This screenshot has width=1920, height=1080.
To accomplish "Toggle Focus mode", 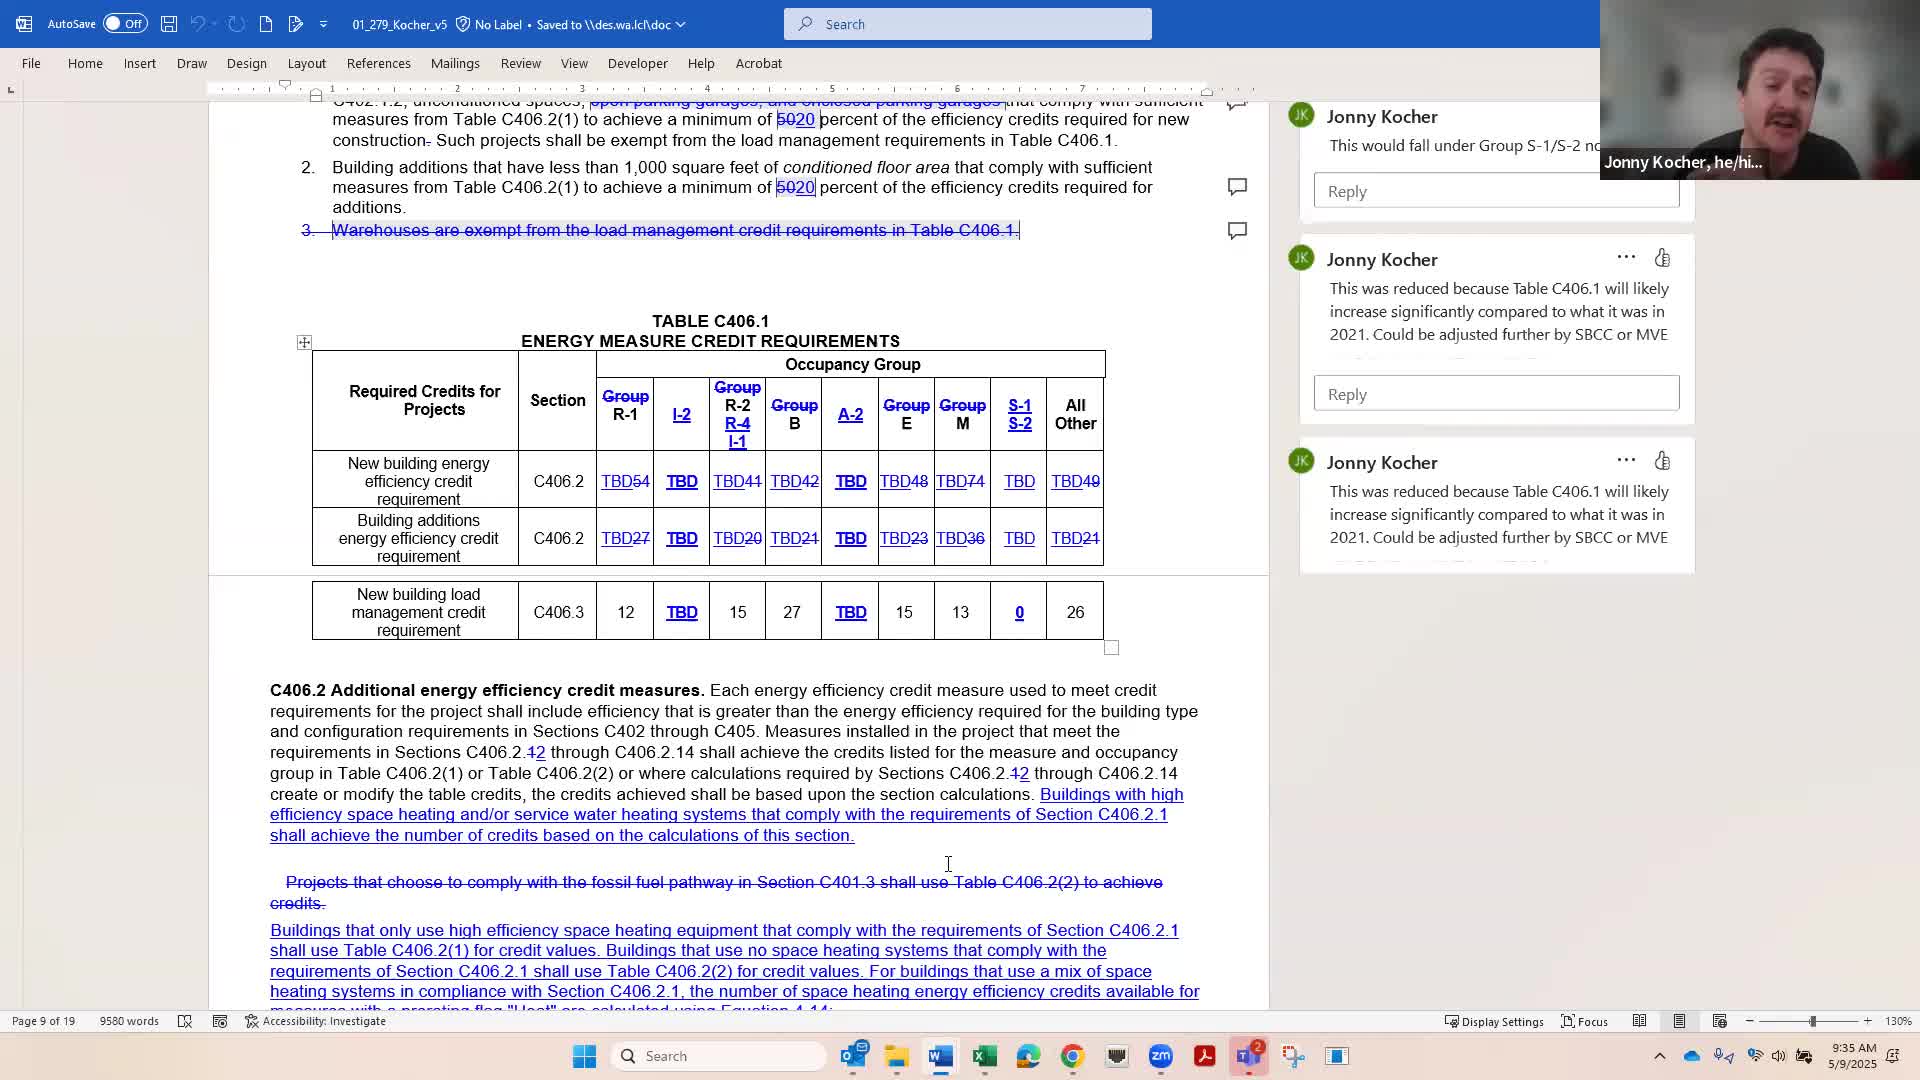I will coord(1584,1021).
